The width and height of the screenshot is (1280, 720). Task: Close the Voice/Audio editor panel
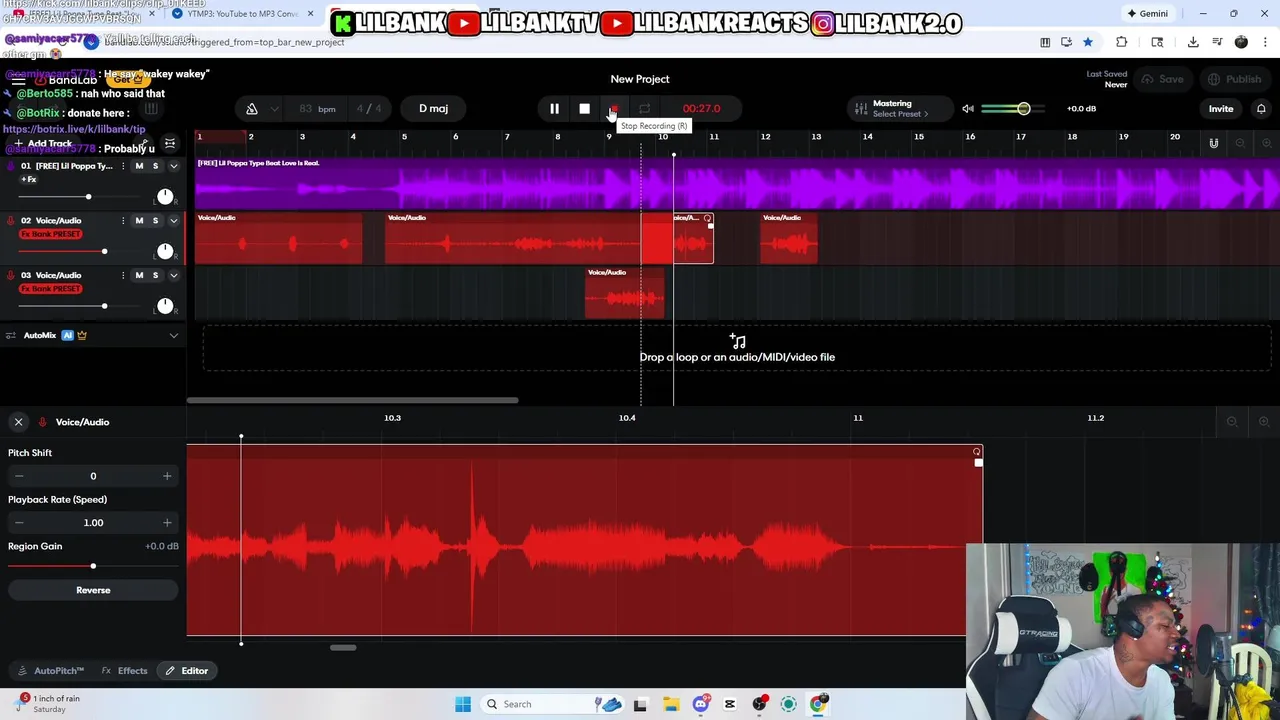click(x=18, y=422)
